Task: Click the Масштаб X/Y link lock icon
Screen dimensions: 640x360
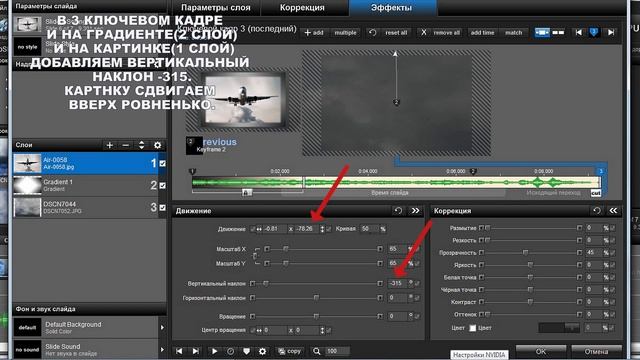Action: tap(255, 256)
